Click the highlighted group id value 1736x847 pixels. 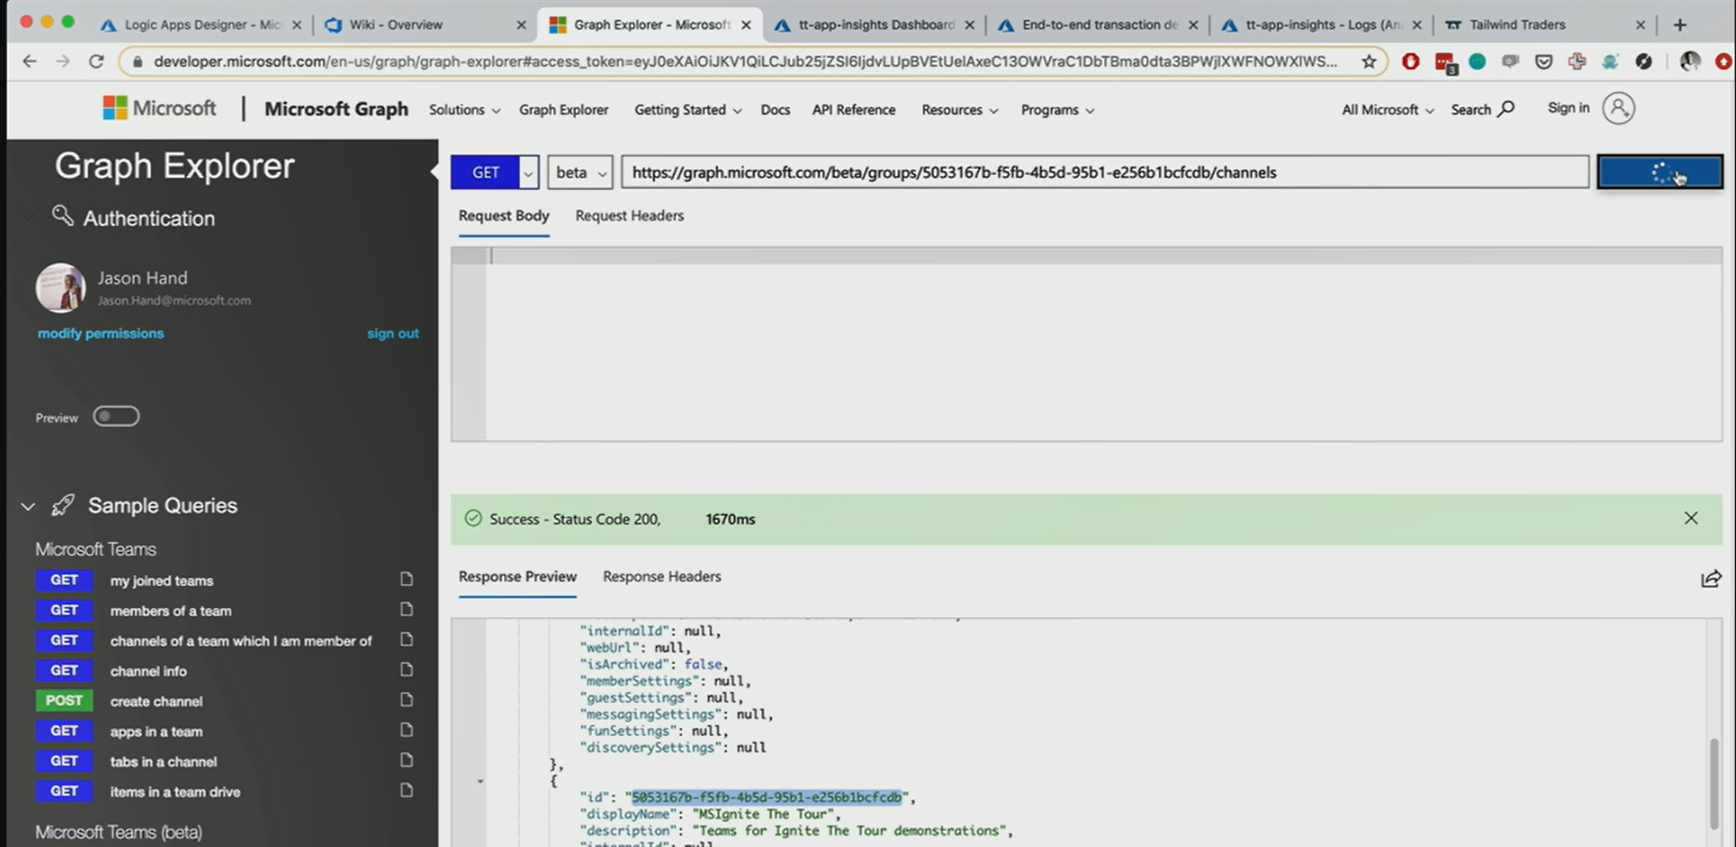click(x=766, y=797)
